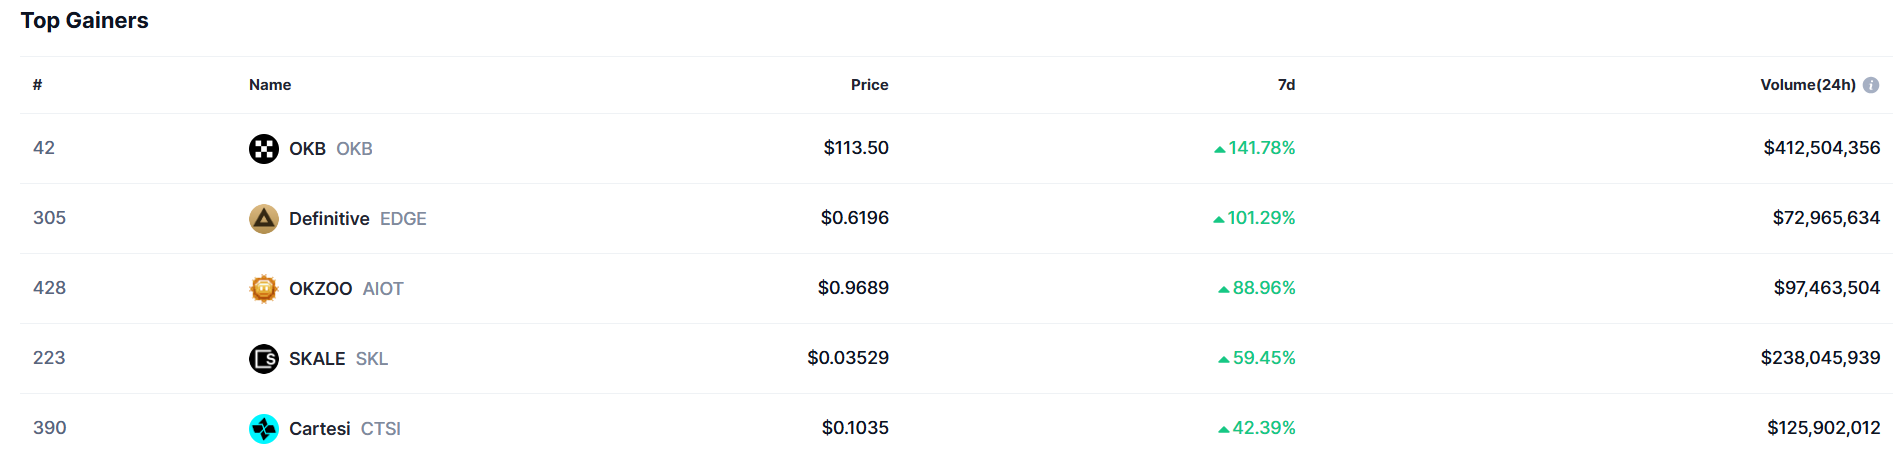Viewport: 1904px width, 459px height.
Task: Sort table by Price column header
Action: pyautogui.click(x=869, y=85)
